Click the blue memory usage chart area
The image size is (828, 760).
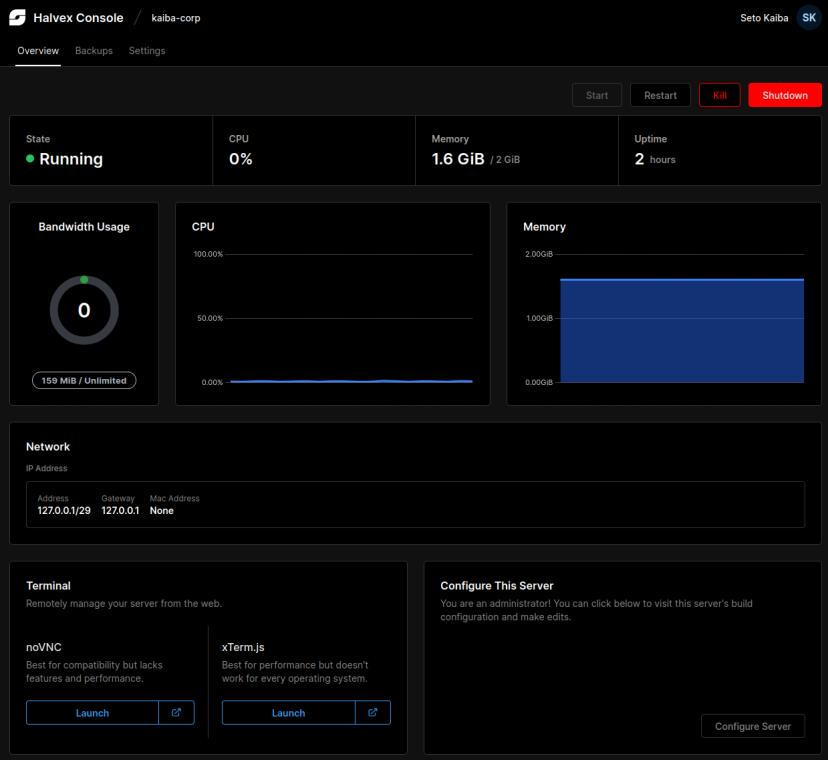[x=682, y=331]
